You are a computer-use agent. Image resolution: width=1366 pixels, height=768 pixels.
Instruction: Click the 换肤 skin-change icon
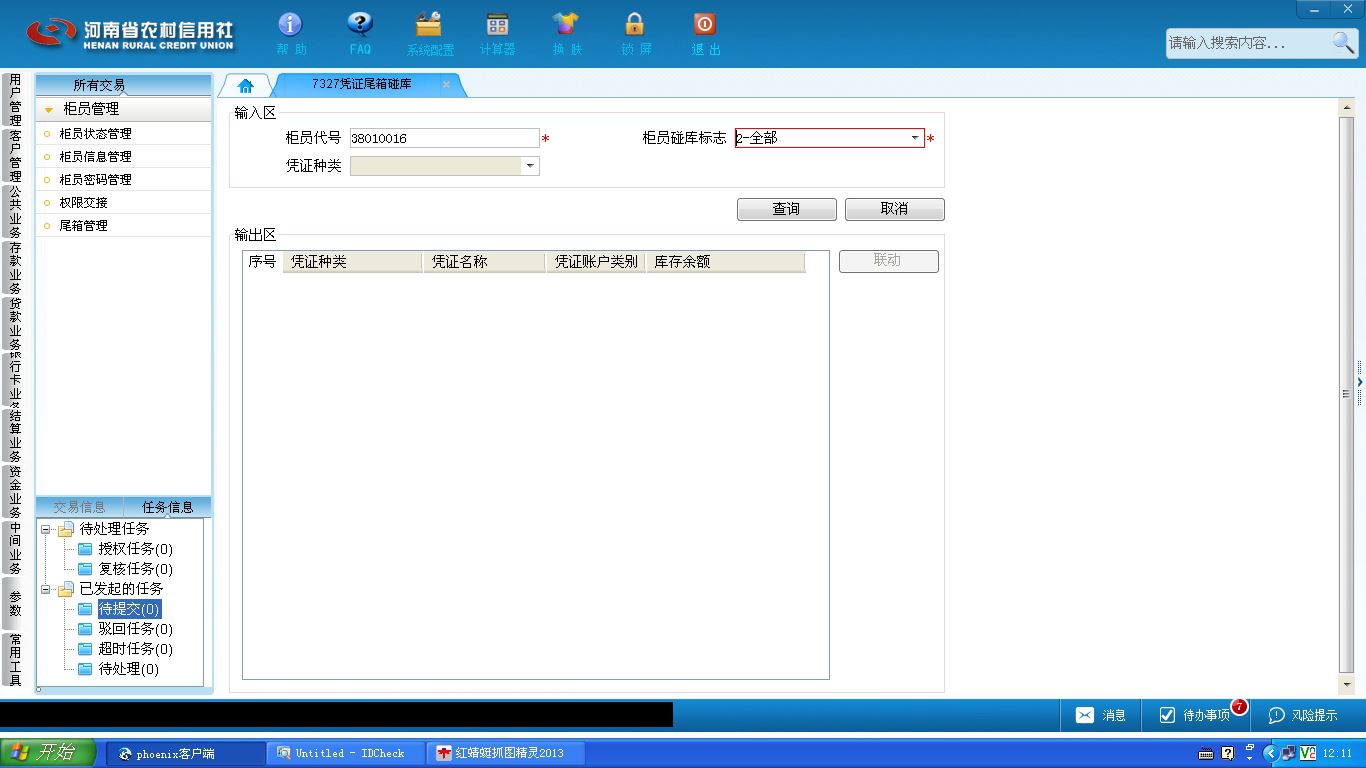[x=566, y=24]
